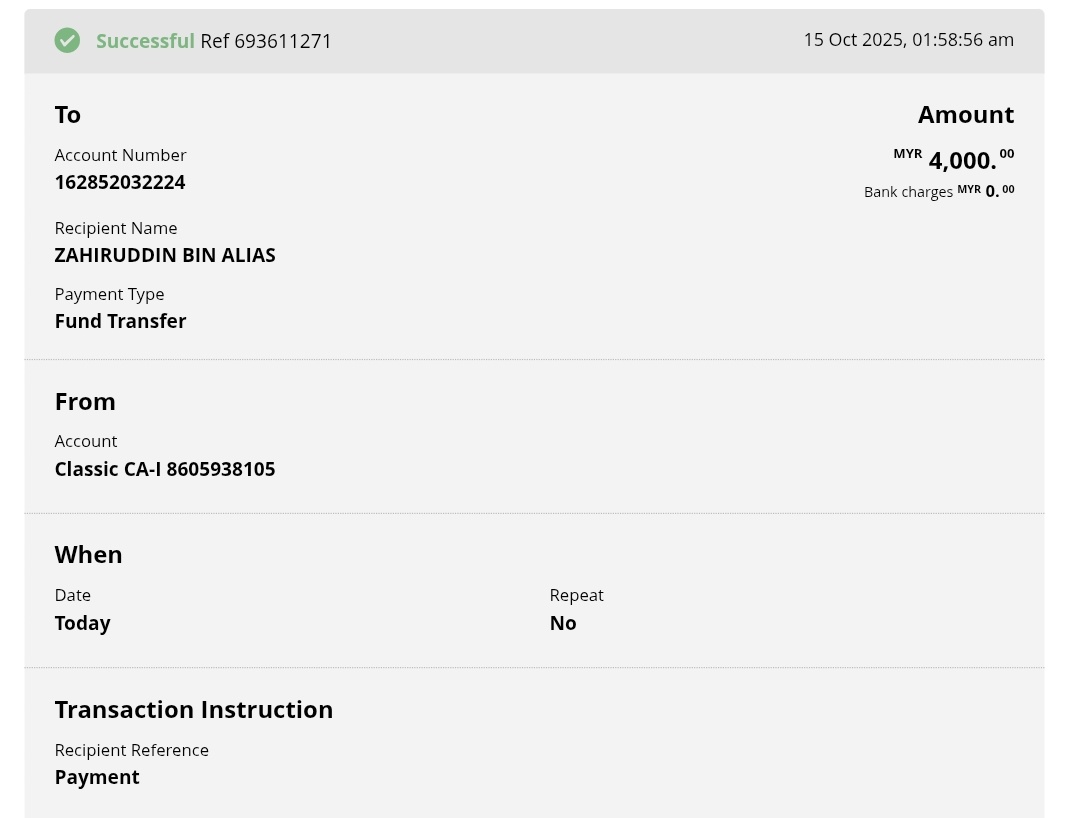
Task: Click the Amount heading
Action: tap(966, 115)
